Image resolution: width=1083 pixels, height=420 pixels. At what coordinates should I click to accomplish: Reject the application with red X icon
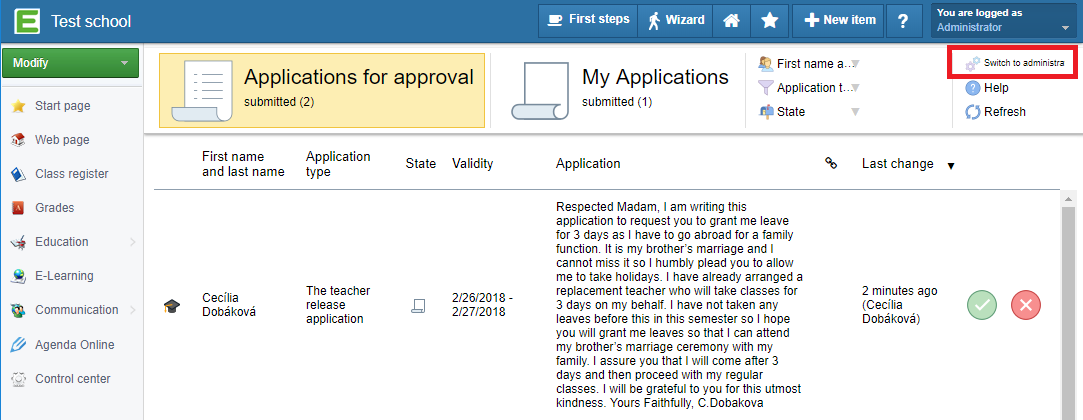1026,305
